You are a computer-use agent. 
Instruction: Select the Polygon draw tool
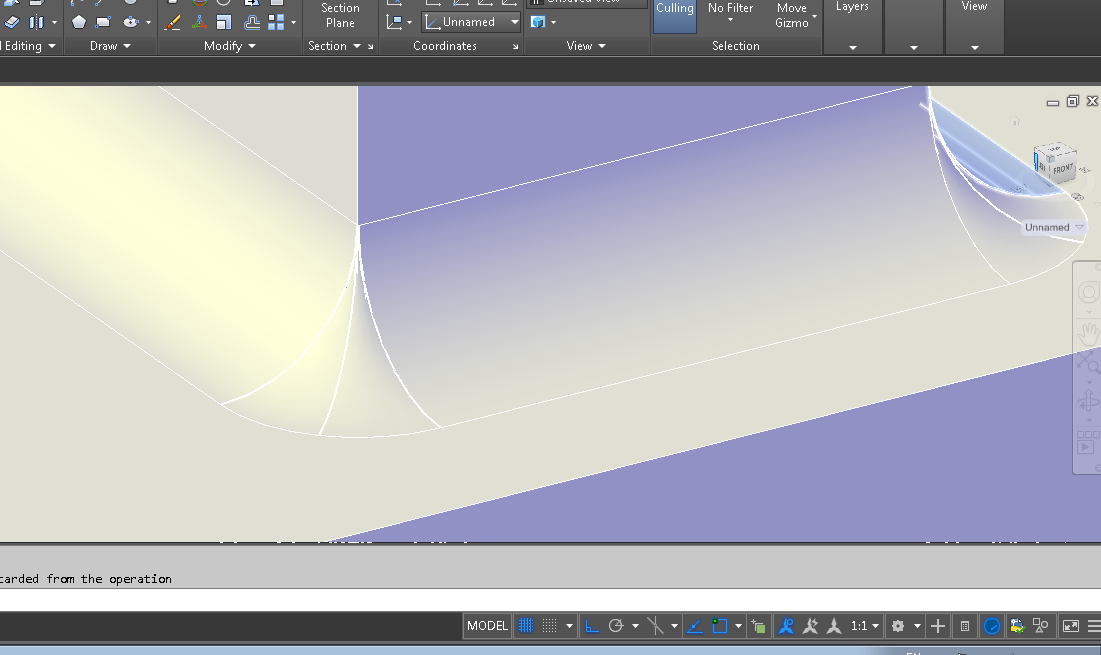point(79,22)
